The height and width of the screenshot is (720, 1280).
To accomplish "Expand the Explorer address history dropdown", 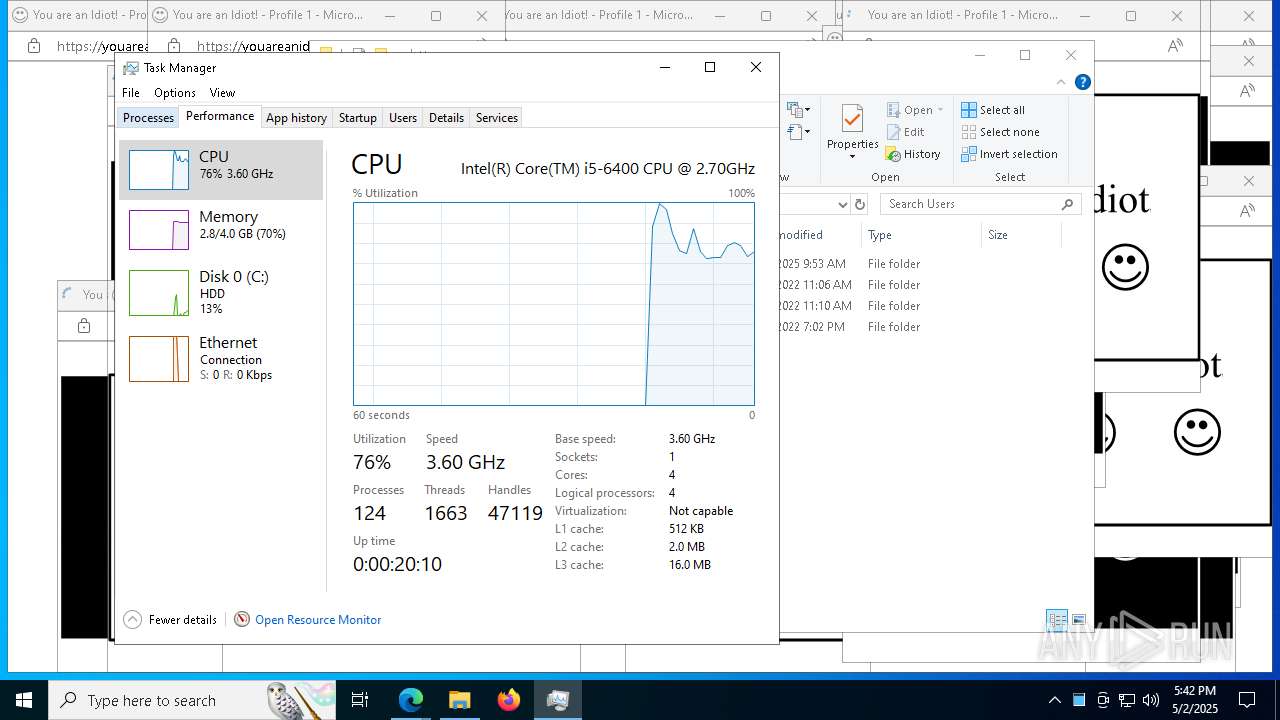I will pyautogui.click(x=842, y=204).
